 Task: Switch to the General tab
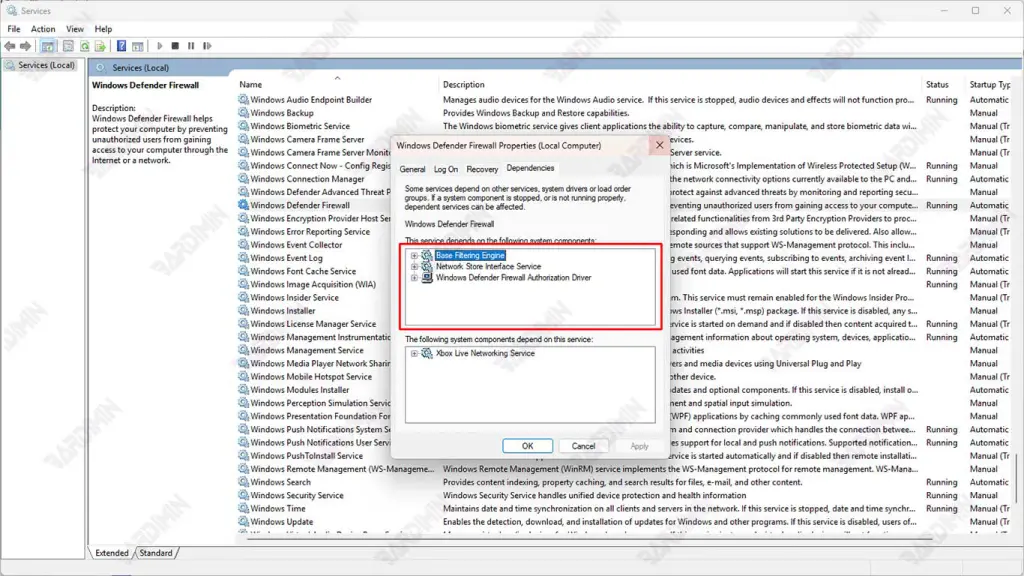pos(412,169)
